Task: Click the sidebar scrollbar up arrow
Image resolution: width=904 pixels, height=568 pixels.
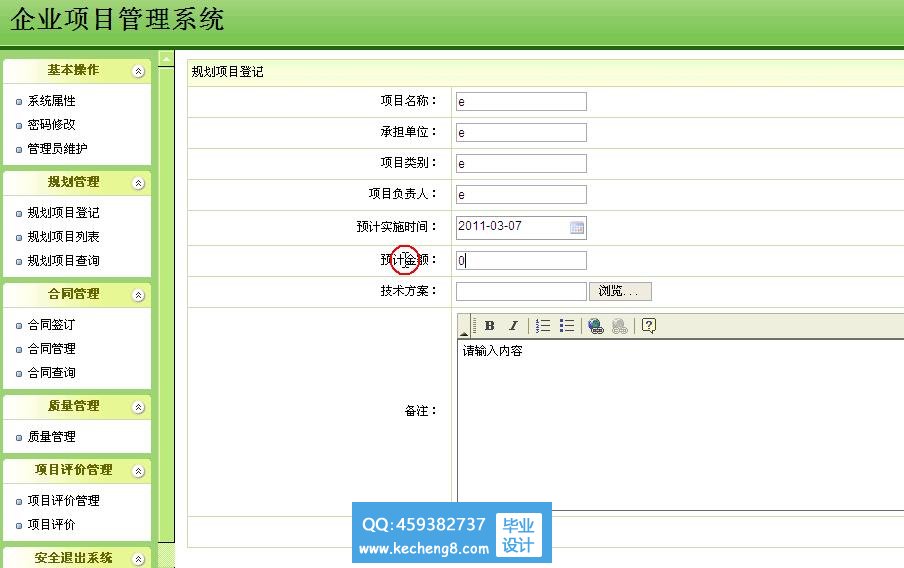Action: pyautogui.click(x=166, y=59)
